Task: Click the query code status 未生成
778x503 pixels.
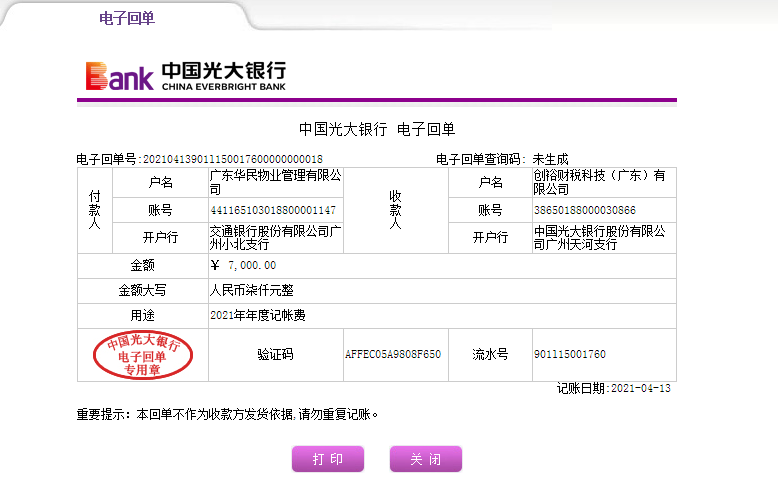Action: point(550,159)
